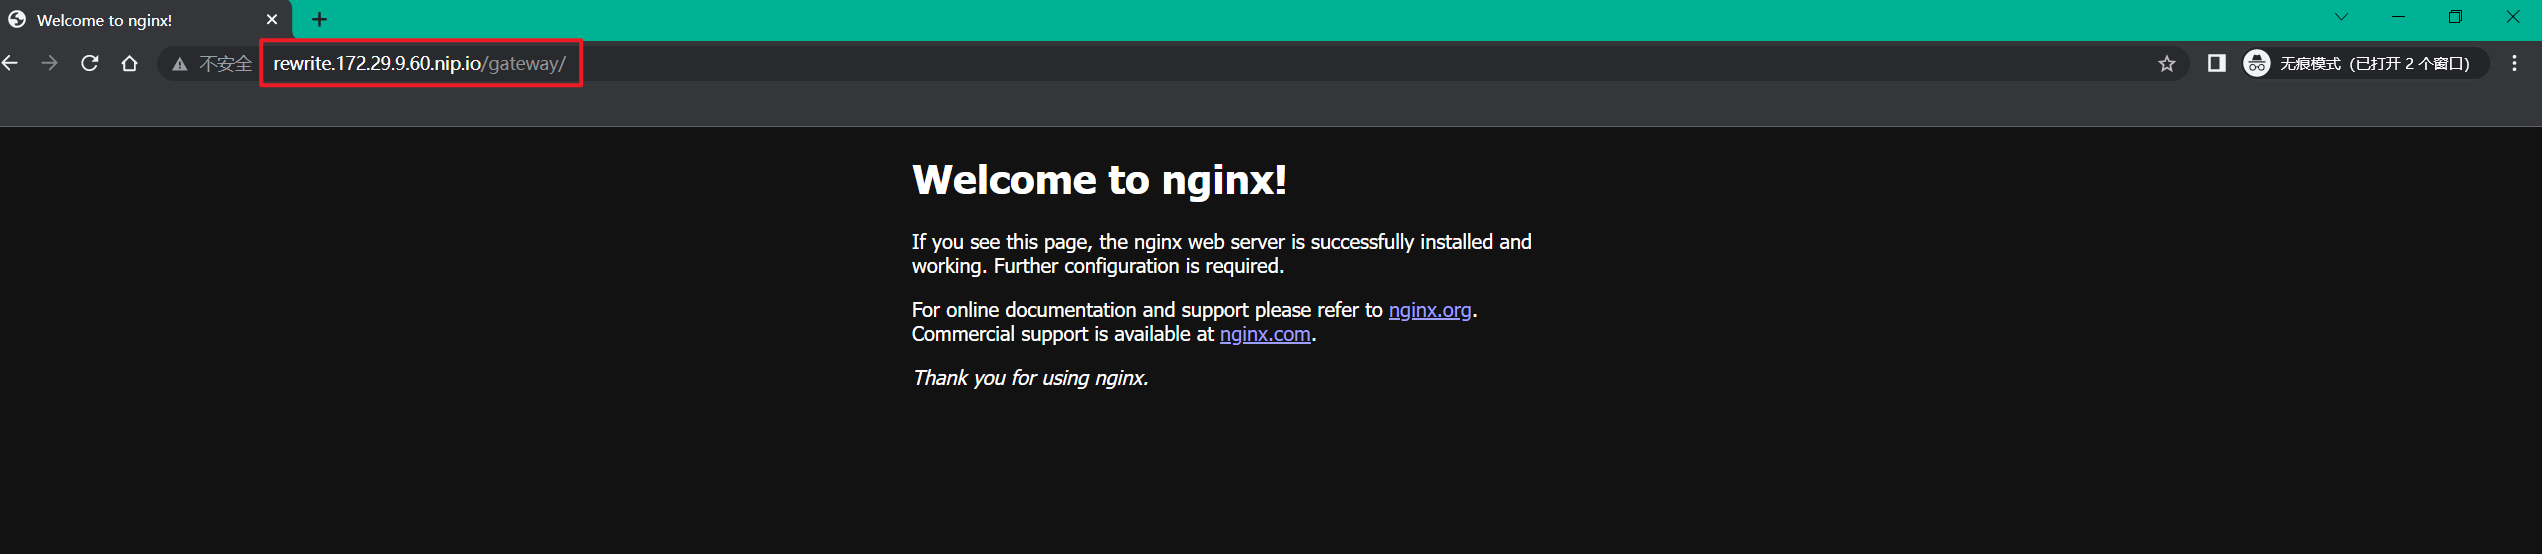Screen dimensions: 2542x554
Task: Minimize the browser window
Action: 2398,17
